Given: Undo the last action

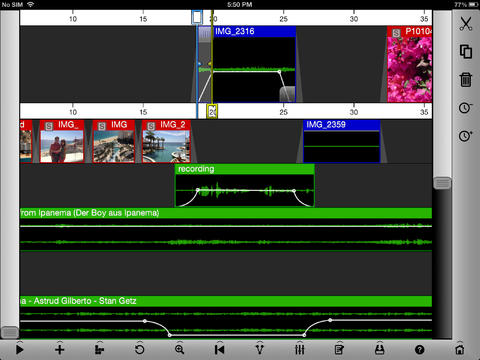Looking at the screenshot, I should pos(140,350).
